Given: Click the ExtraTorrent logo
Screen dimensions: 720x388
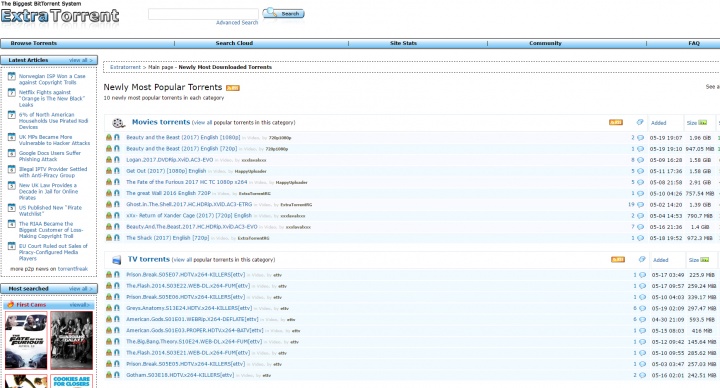Looking at the screenshot, I should pos(60,16).
